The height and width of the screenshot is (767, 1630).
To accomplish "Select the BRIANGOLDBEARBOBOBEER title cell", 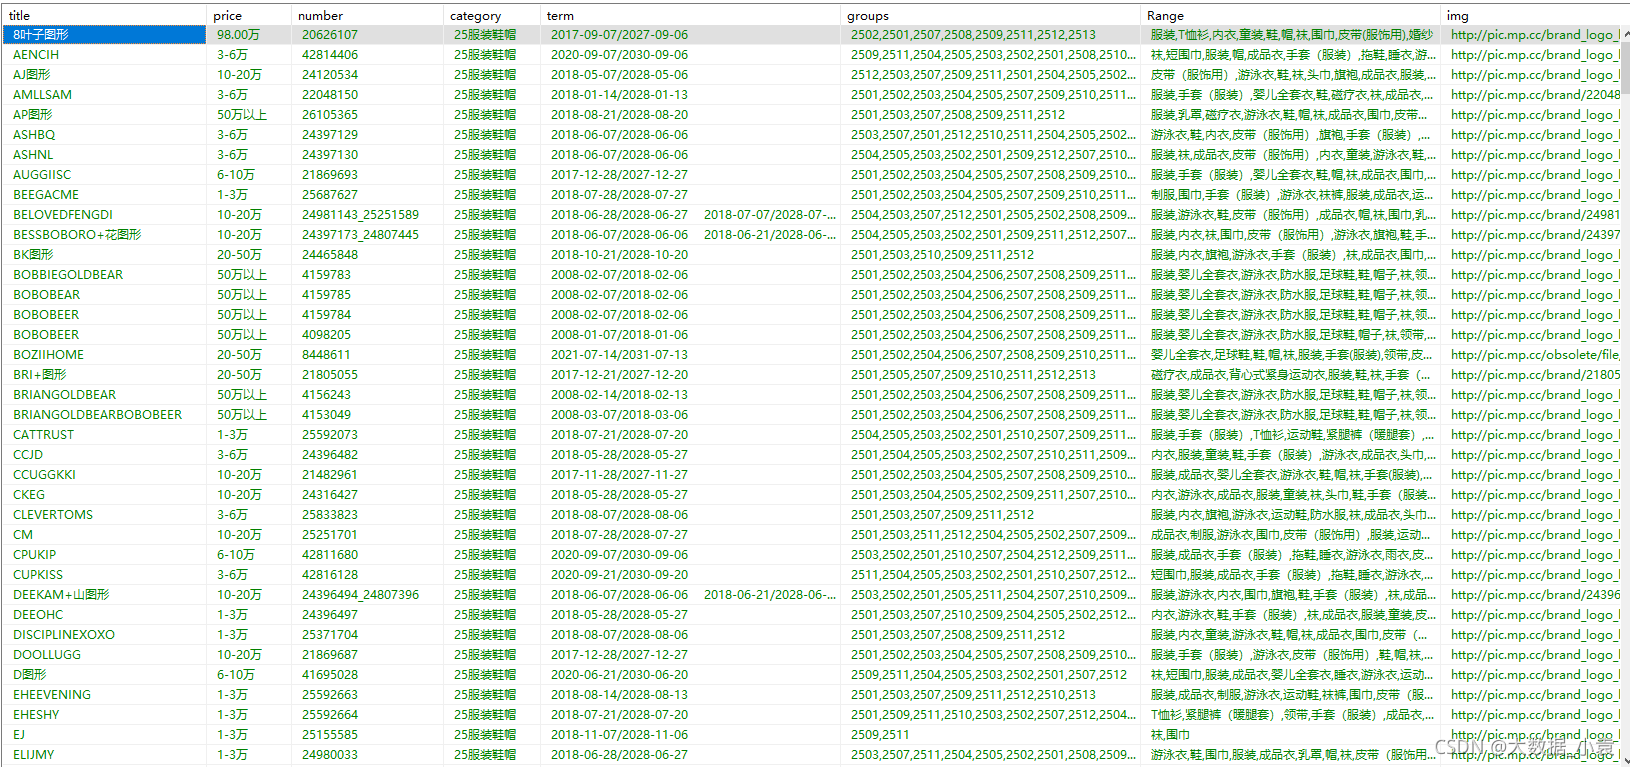I will click(104, 415).
